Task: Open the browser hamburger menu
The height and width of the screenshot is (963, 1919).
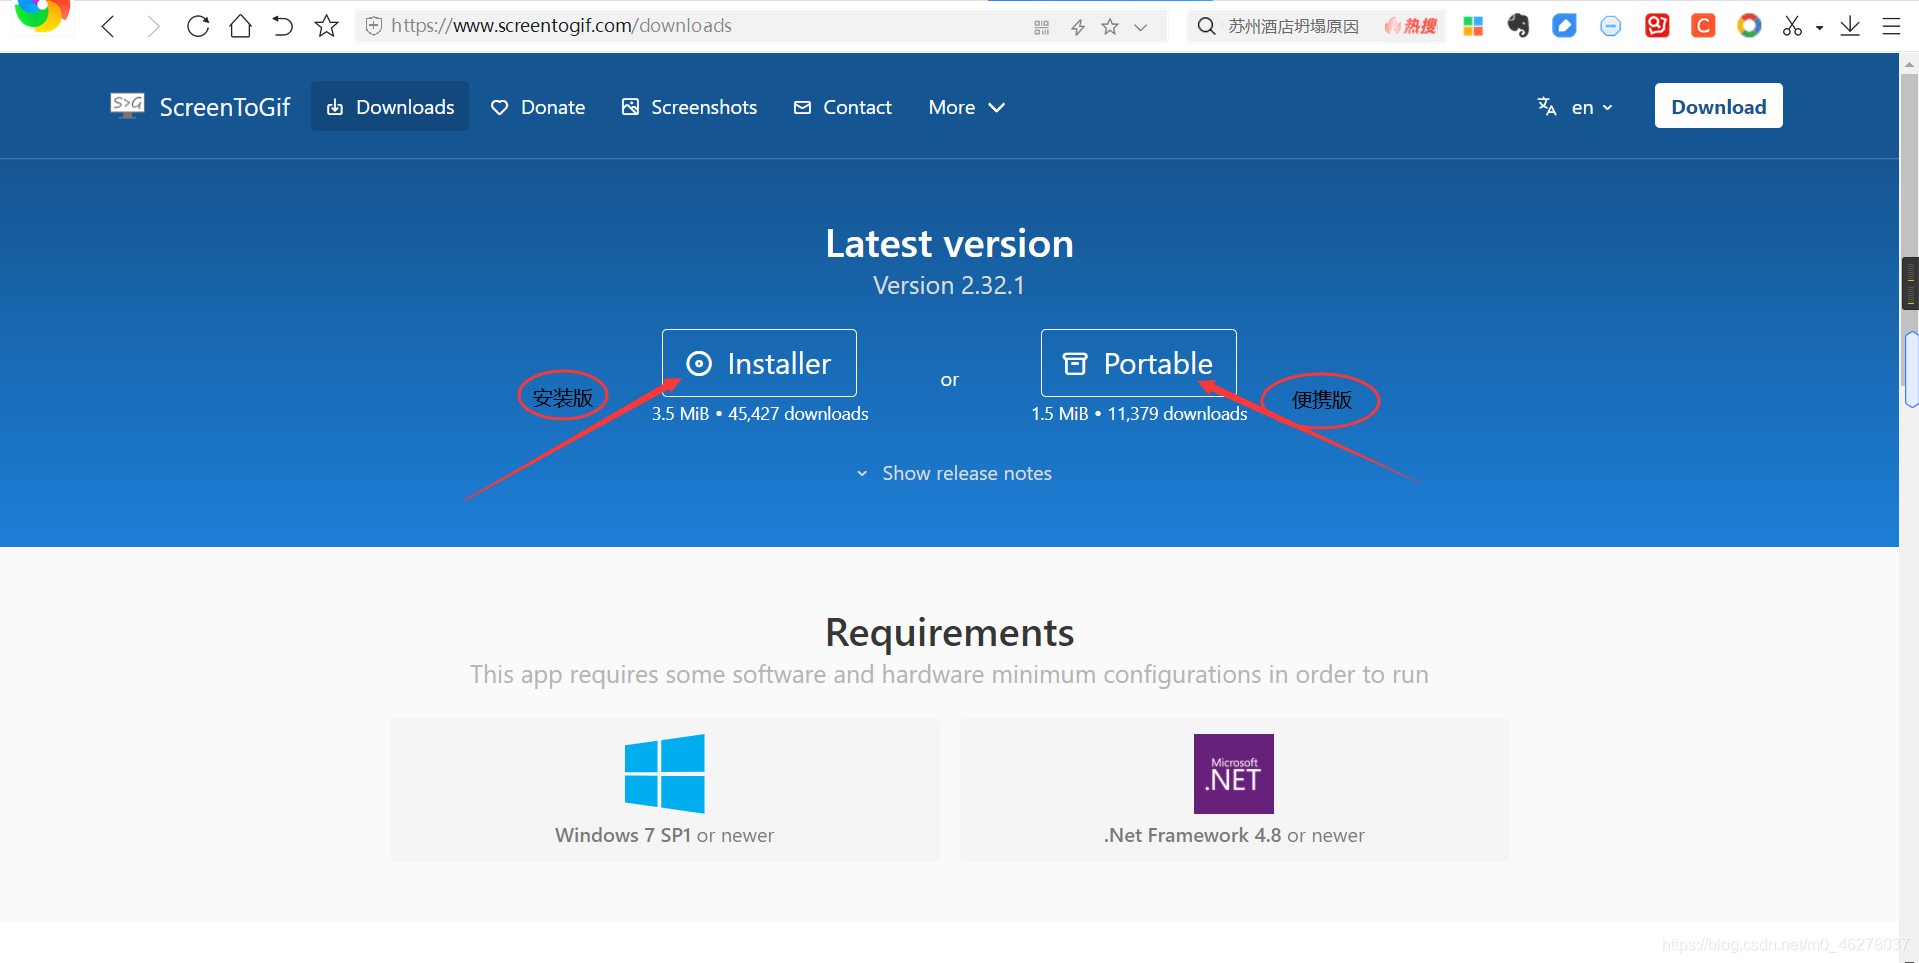Action: click(1891, 26)
